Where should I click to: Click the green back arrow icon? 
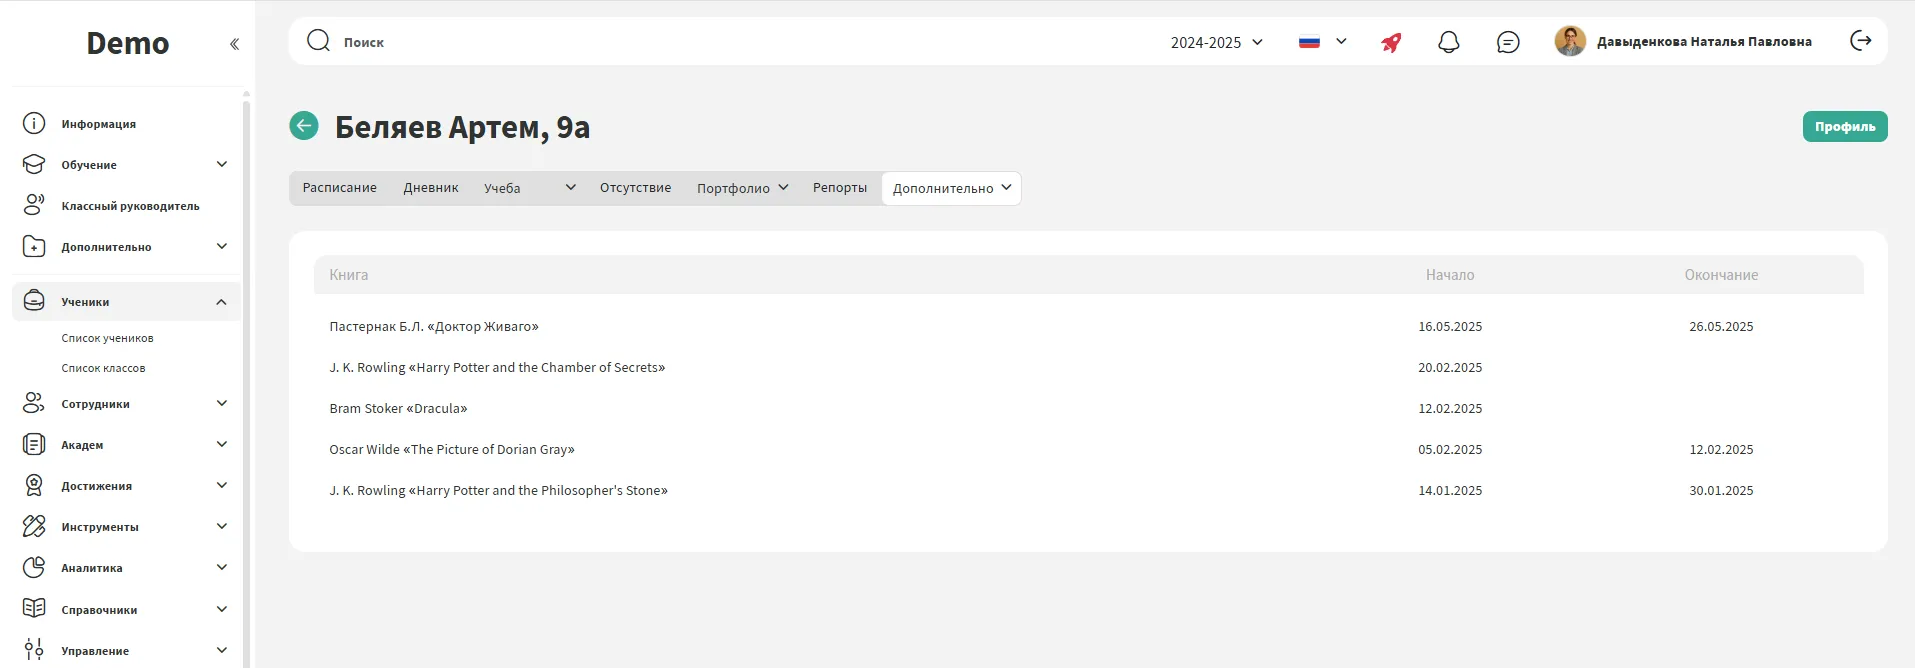[304, 126]
